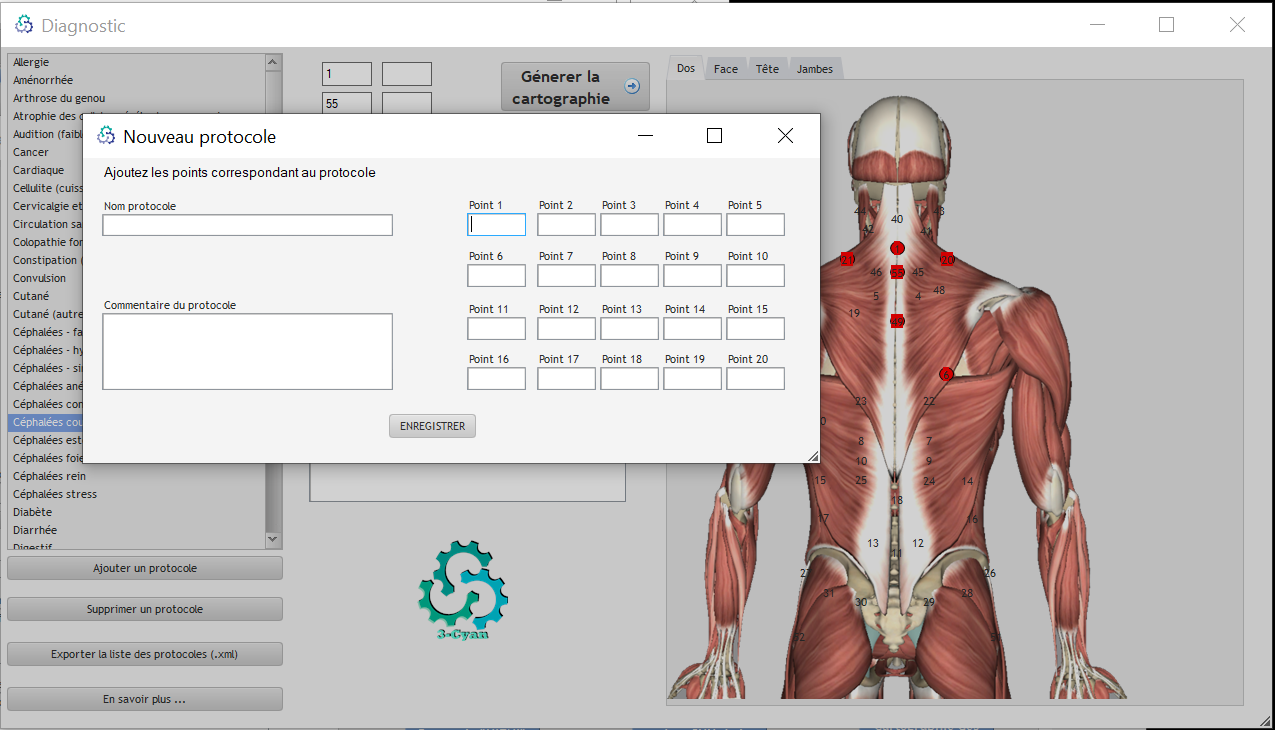Open the Tête tab
1275x730 pixels.
(x=767, y=69)
